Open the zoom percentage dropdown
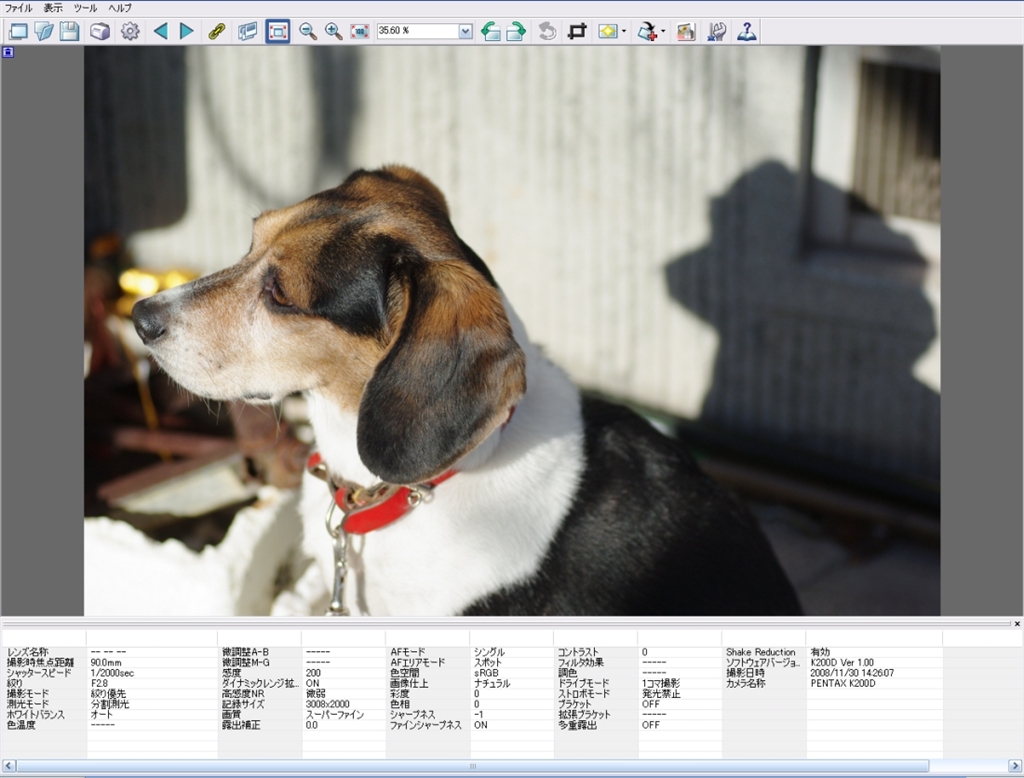This screenshot has width=1024, height=778. tap(465, 31)
